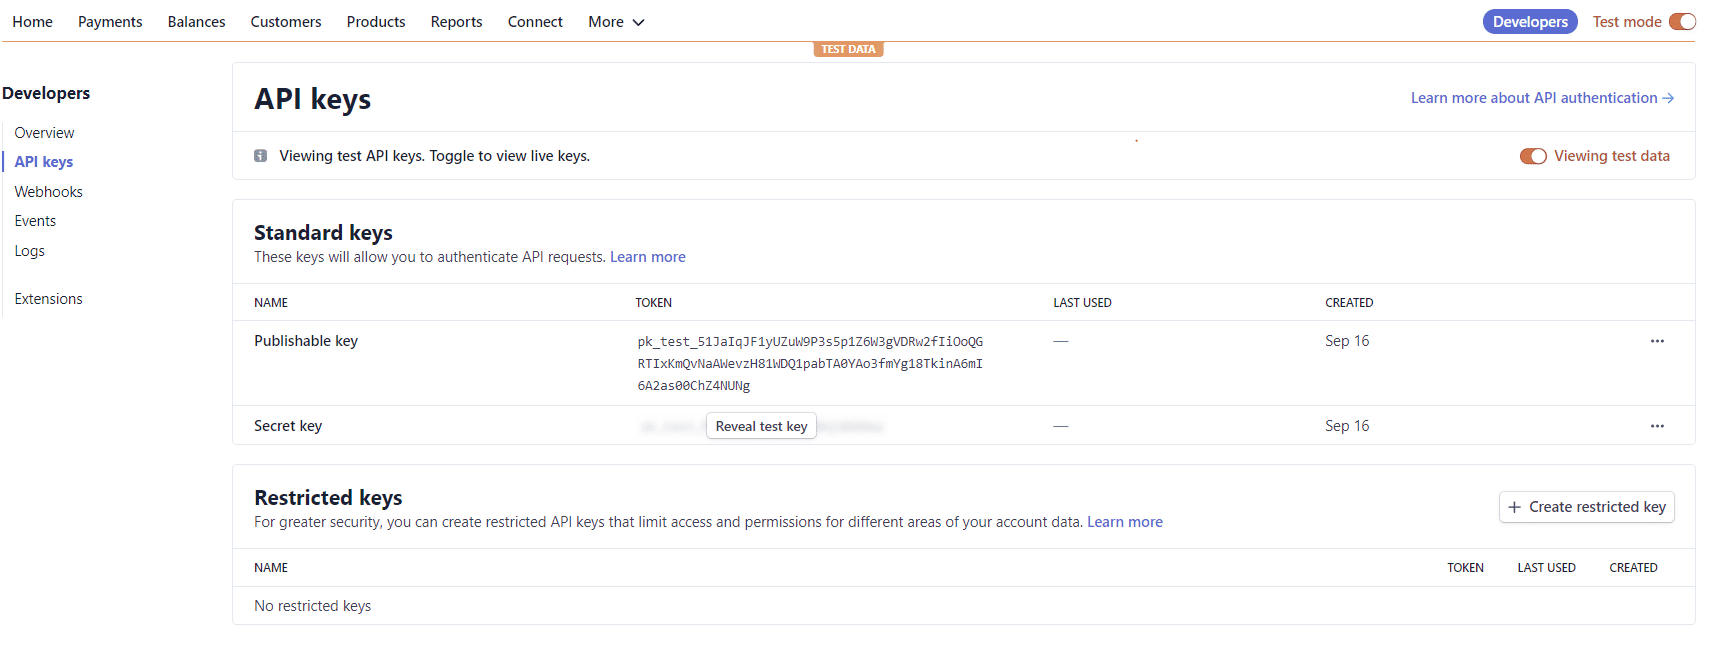
Task: Click the Restricted keys heading
Action: 328,498
